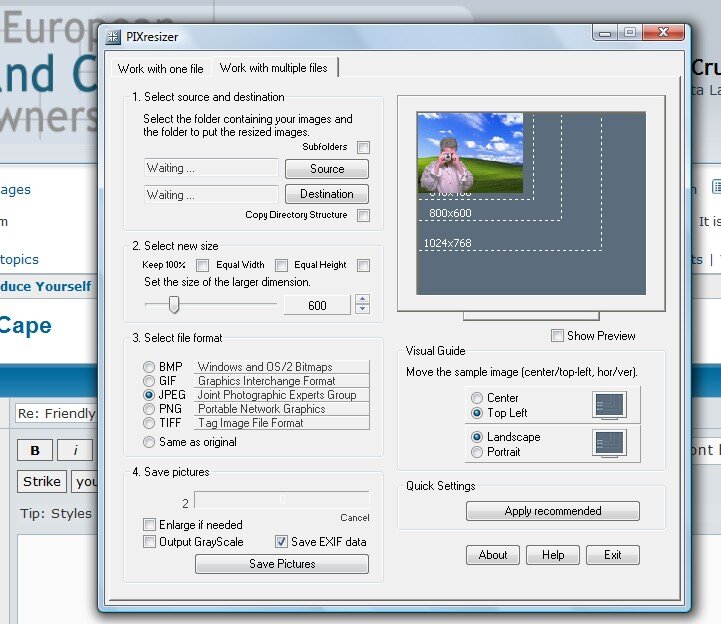Choose Same as original format

149,442
